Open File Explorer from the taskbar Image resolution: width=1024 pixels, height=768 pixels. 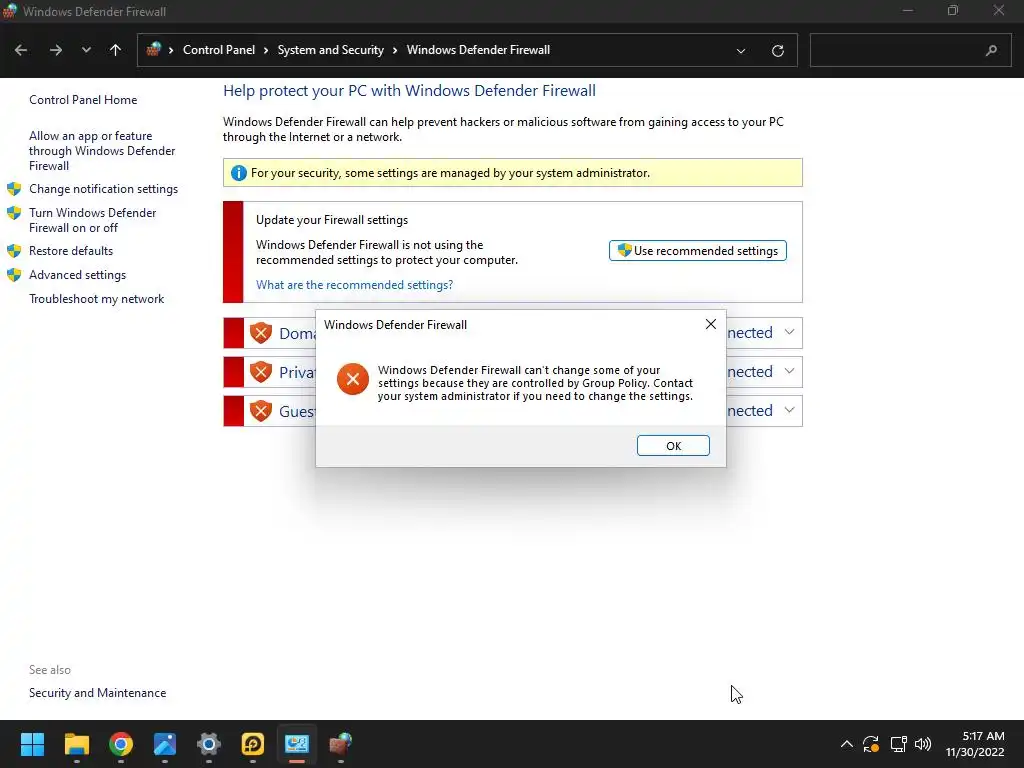[76, 744]
